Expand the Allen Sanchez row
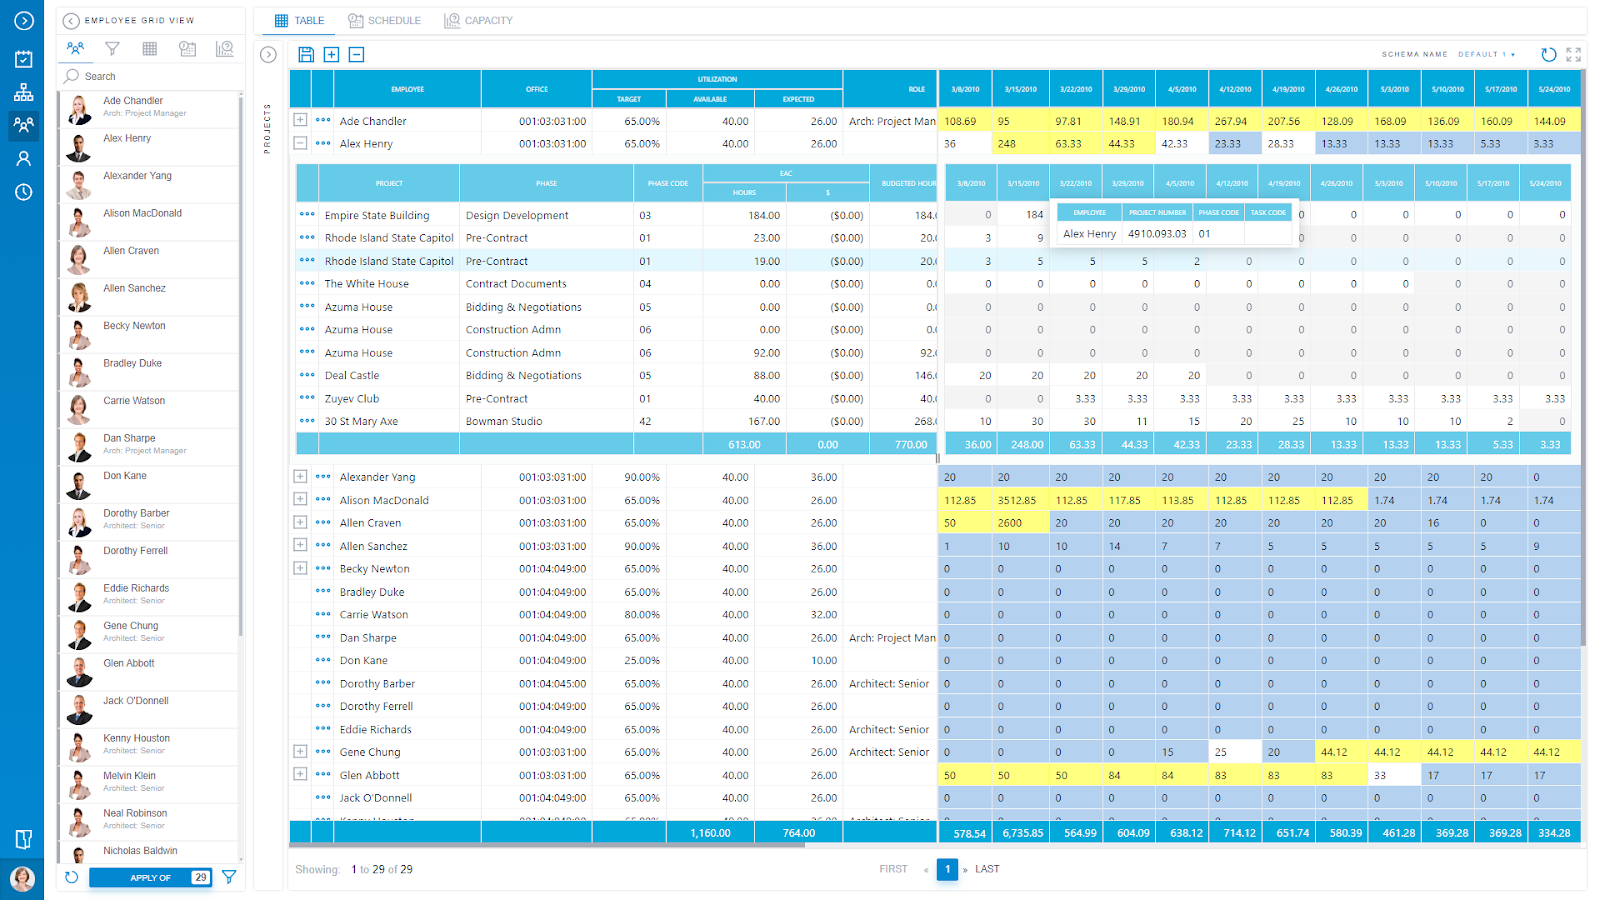Viewport: 1600px width, 900px height. tap(300, 545)
